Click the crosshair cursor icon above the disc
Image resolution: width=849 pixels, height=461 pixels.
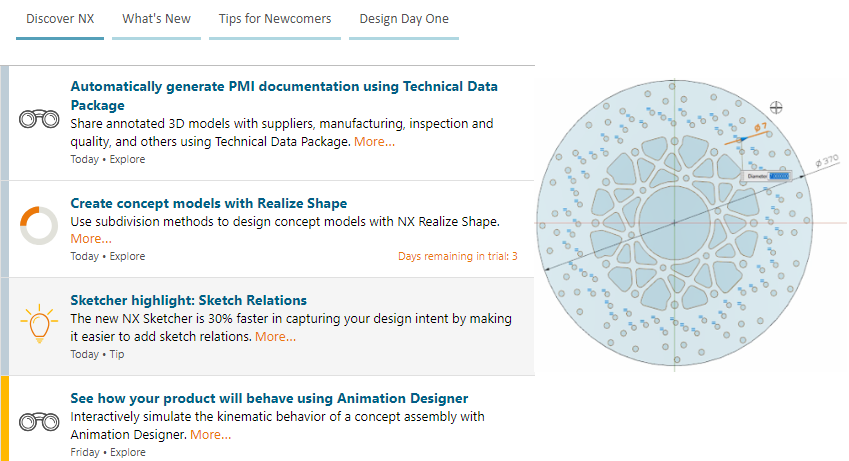[776, 107]
